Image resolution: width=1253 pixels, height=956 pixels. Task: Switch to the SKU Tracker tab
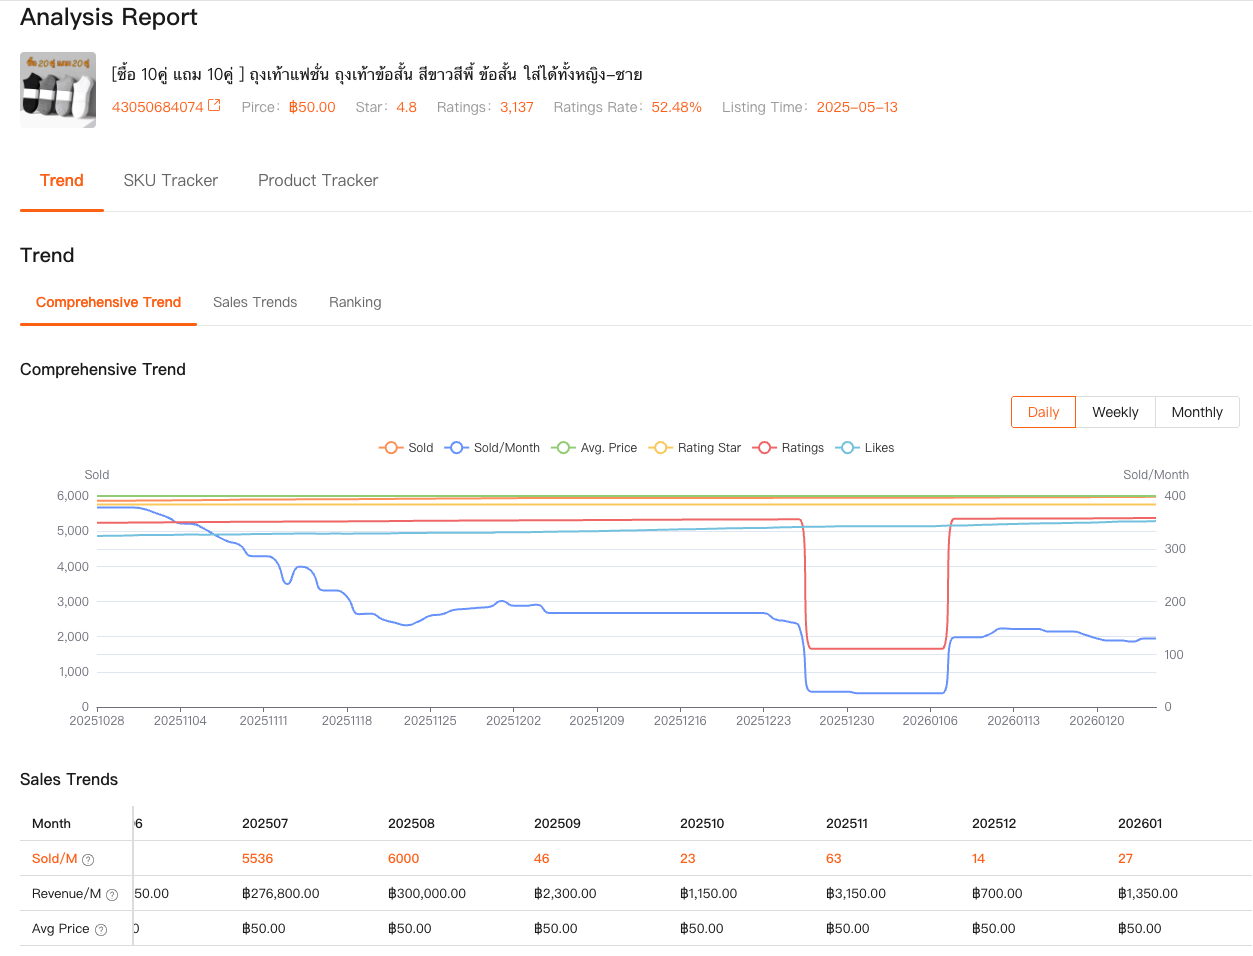tap(170, 180)
